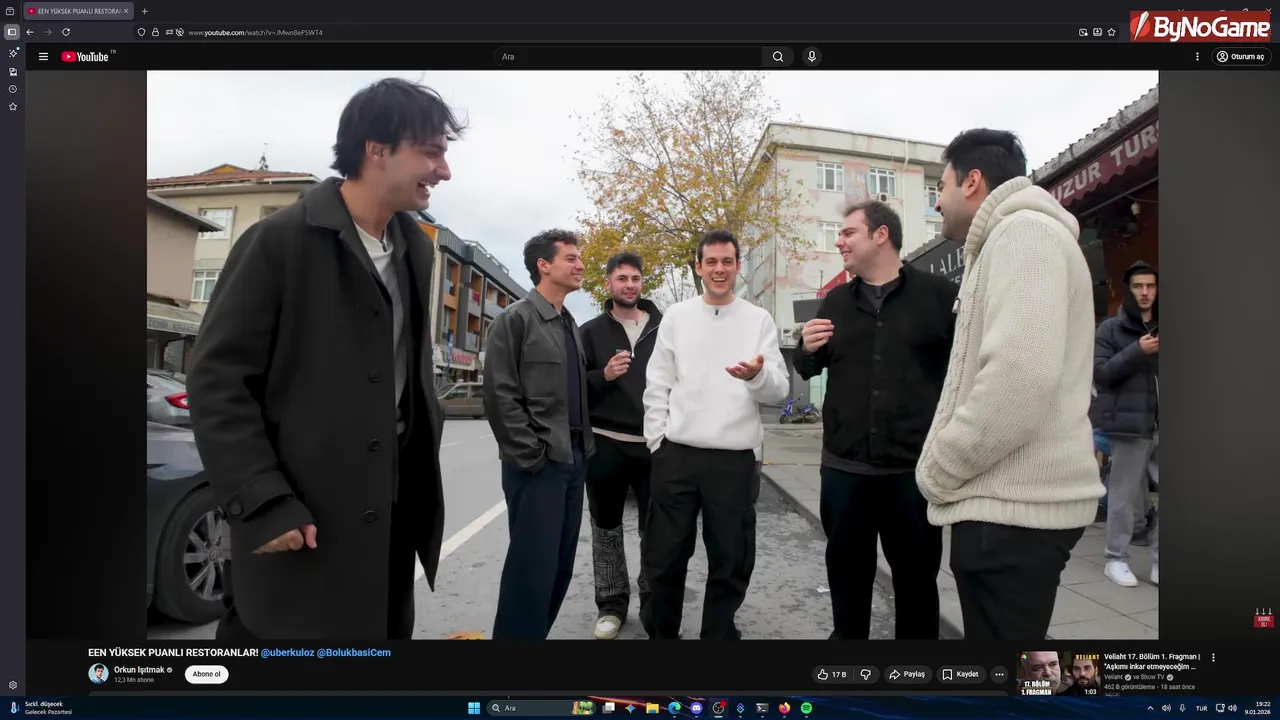This screenshot has width=1280, height=720.
Task: Open bookmarks star in the sidebar
Action: [13, 107]
